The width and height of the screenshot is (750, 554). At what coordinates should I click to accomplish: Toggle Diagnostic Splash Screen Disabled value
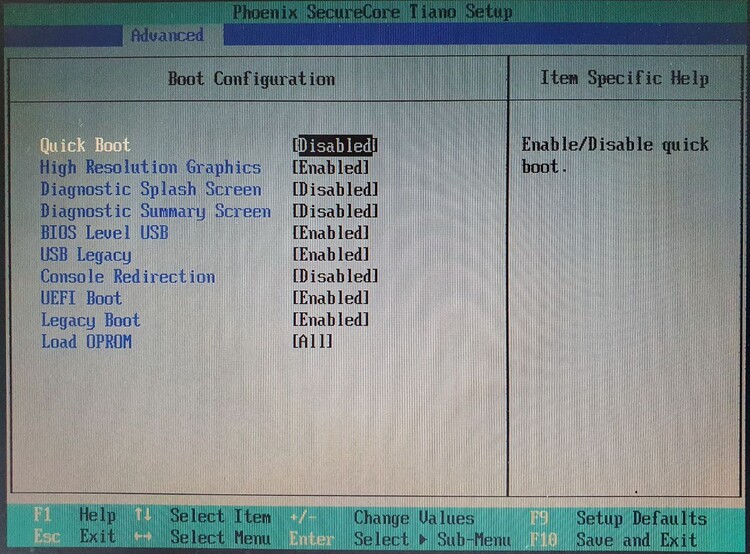[x=335, y=189]
